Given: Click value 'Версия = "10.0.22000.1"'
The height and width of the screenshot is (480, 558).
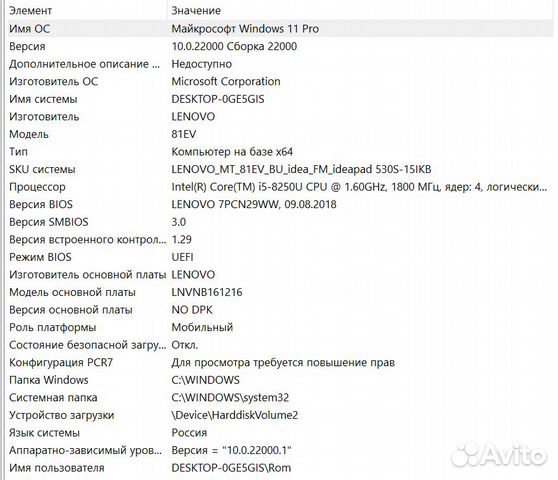Looking at the screenshot, I should (231, 450).
